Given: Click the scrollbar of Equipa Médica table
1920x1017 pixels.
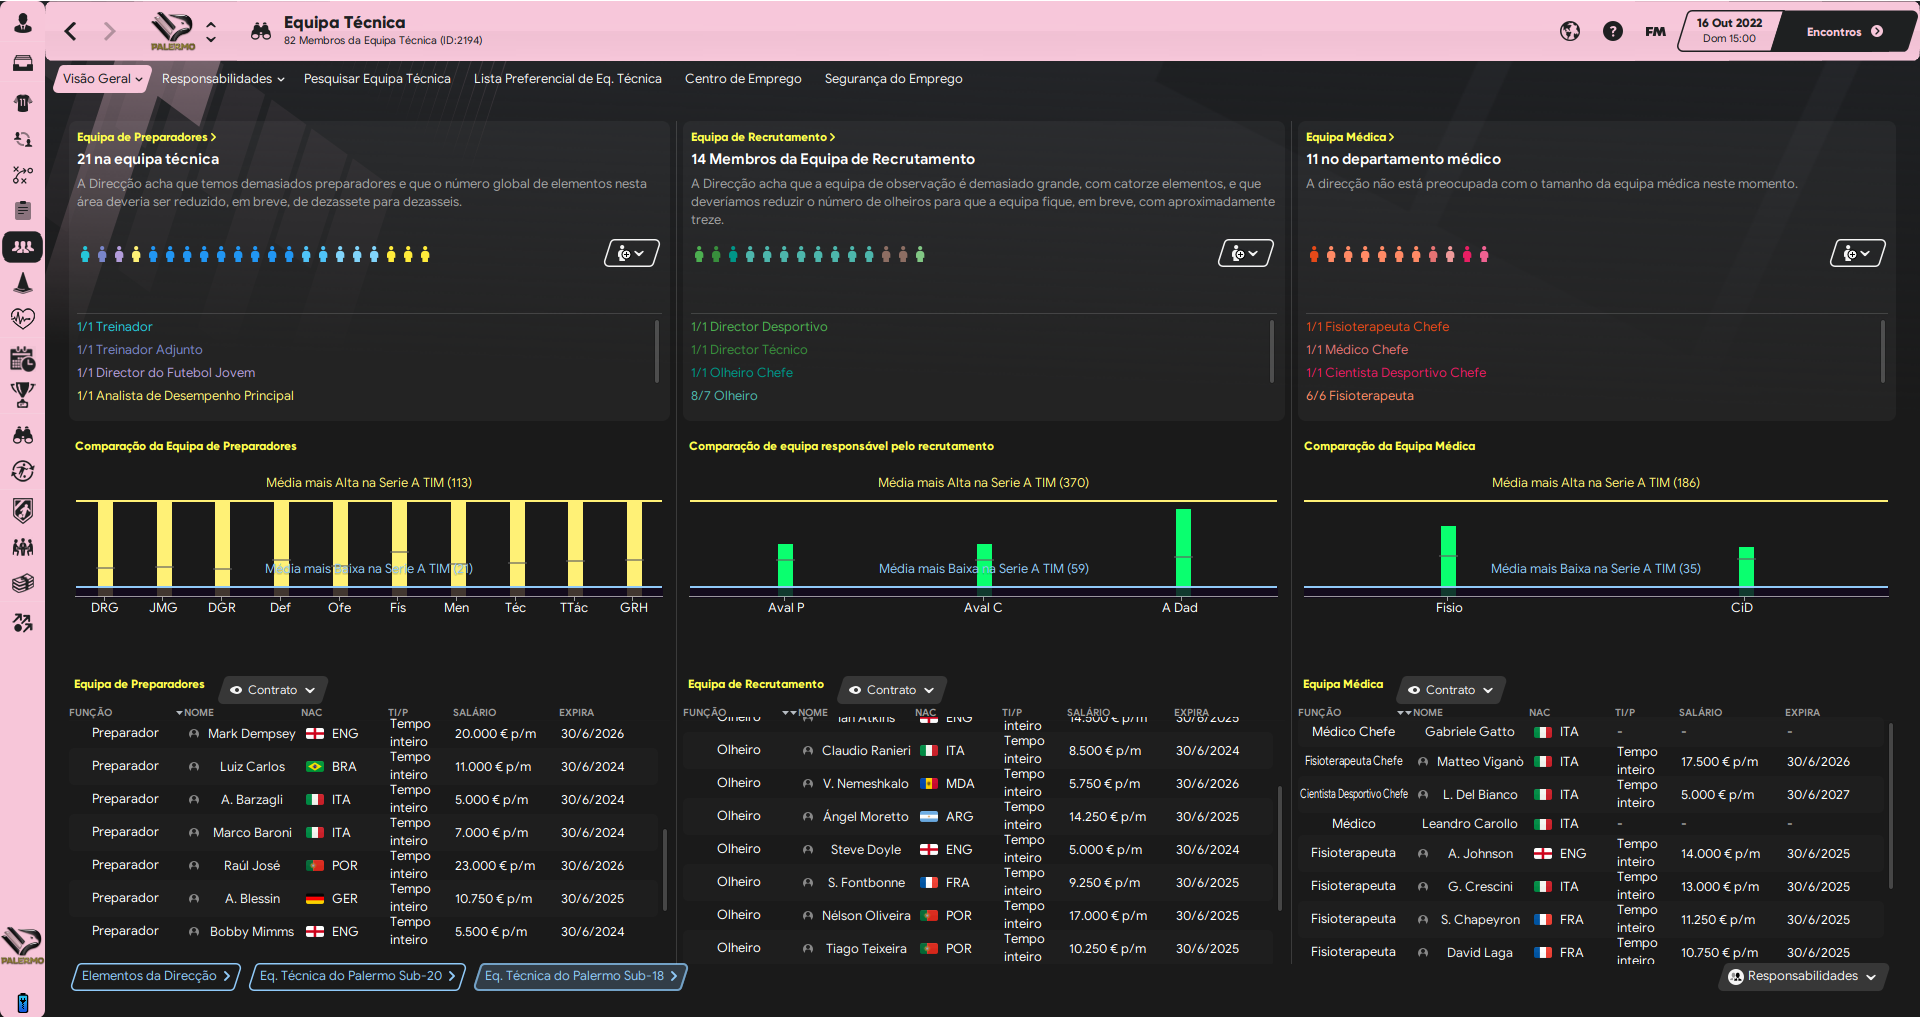Looking at the screenshot, I should (1891, 806).
